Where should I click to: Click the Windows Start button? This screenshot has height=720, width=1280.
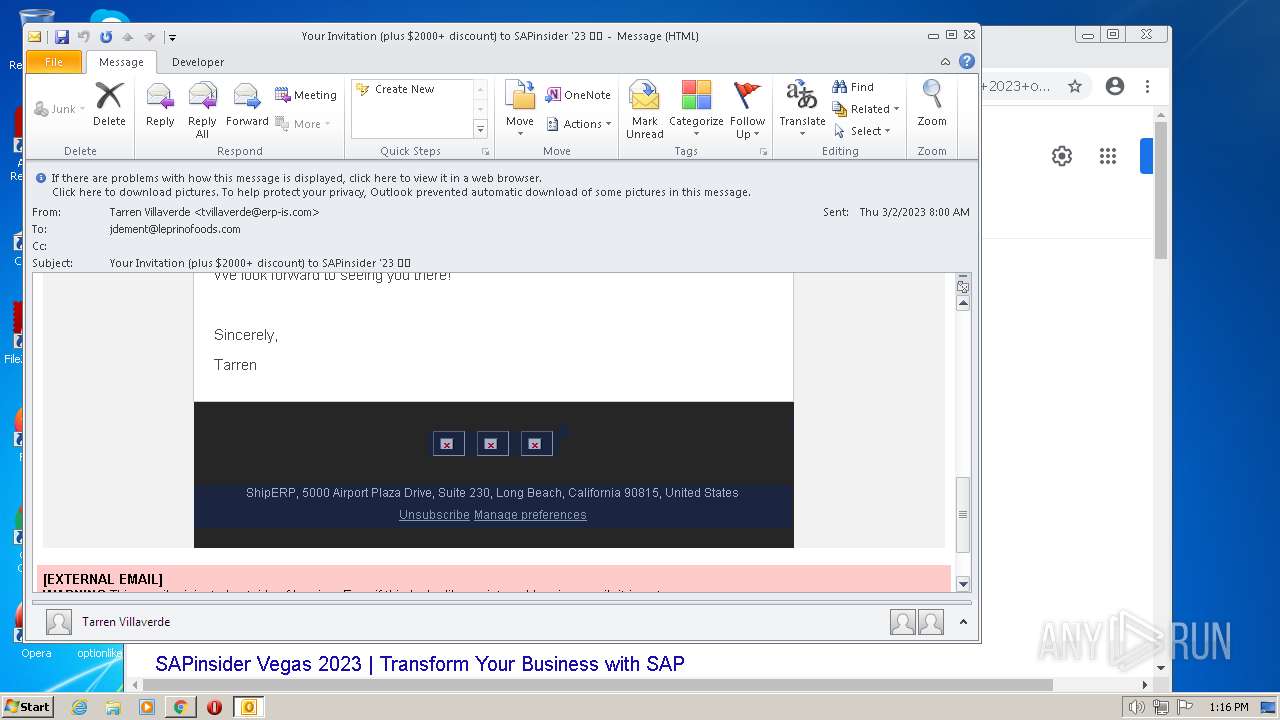coord(28,706)
